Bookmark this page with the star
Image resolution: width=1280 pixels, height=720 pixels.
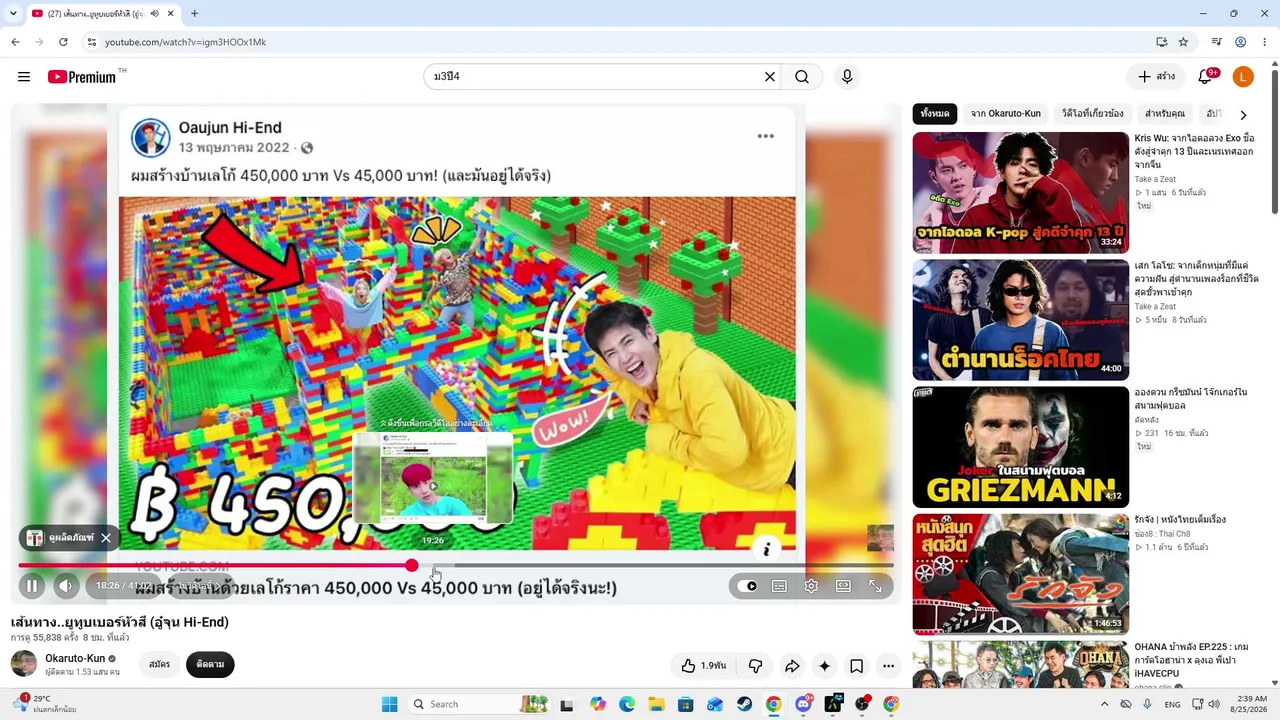click(x=1183, y=42)
